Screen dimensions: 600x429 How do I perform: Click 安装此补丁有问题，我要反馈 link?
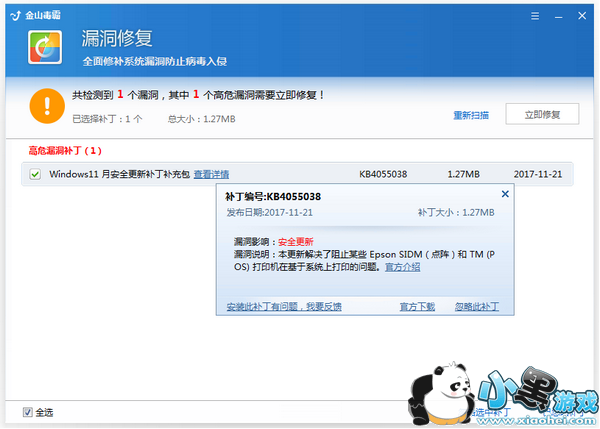tap(284, 307)
